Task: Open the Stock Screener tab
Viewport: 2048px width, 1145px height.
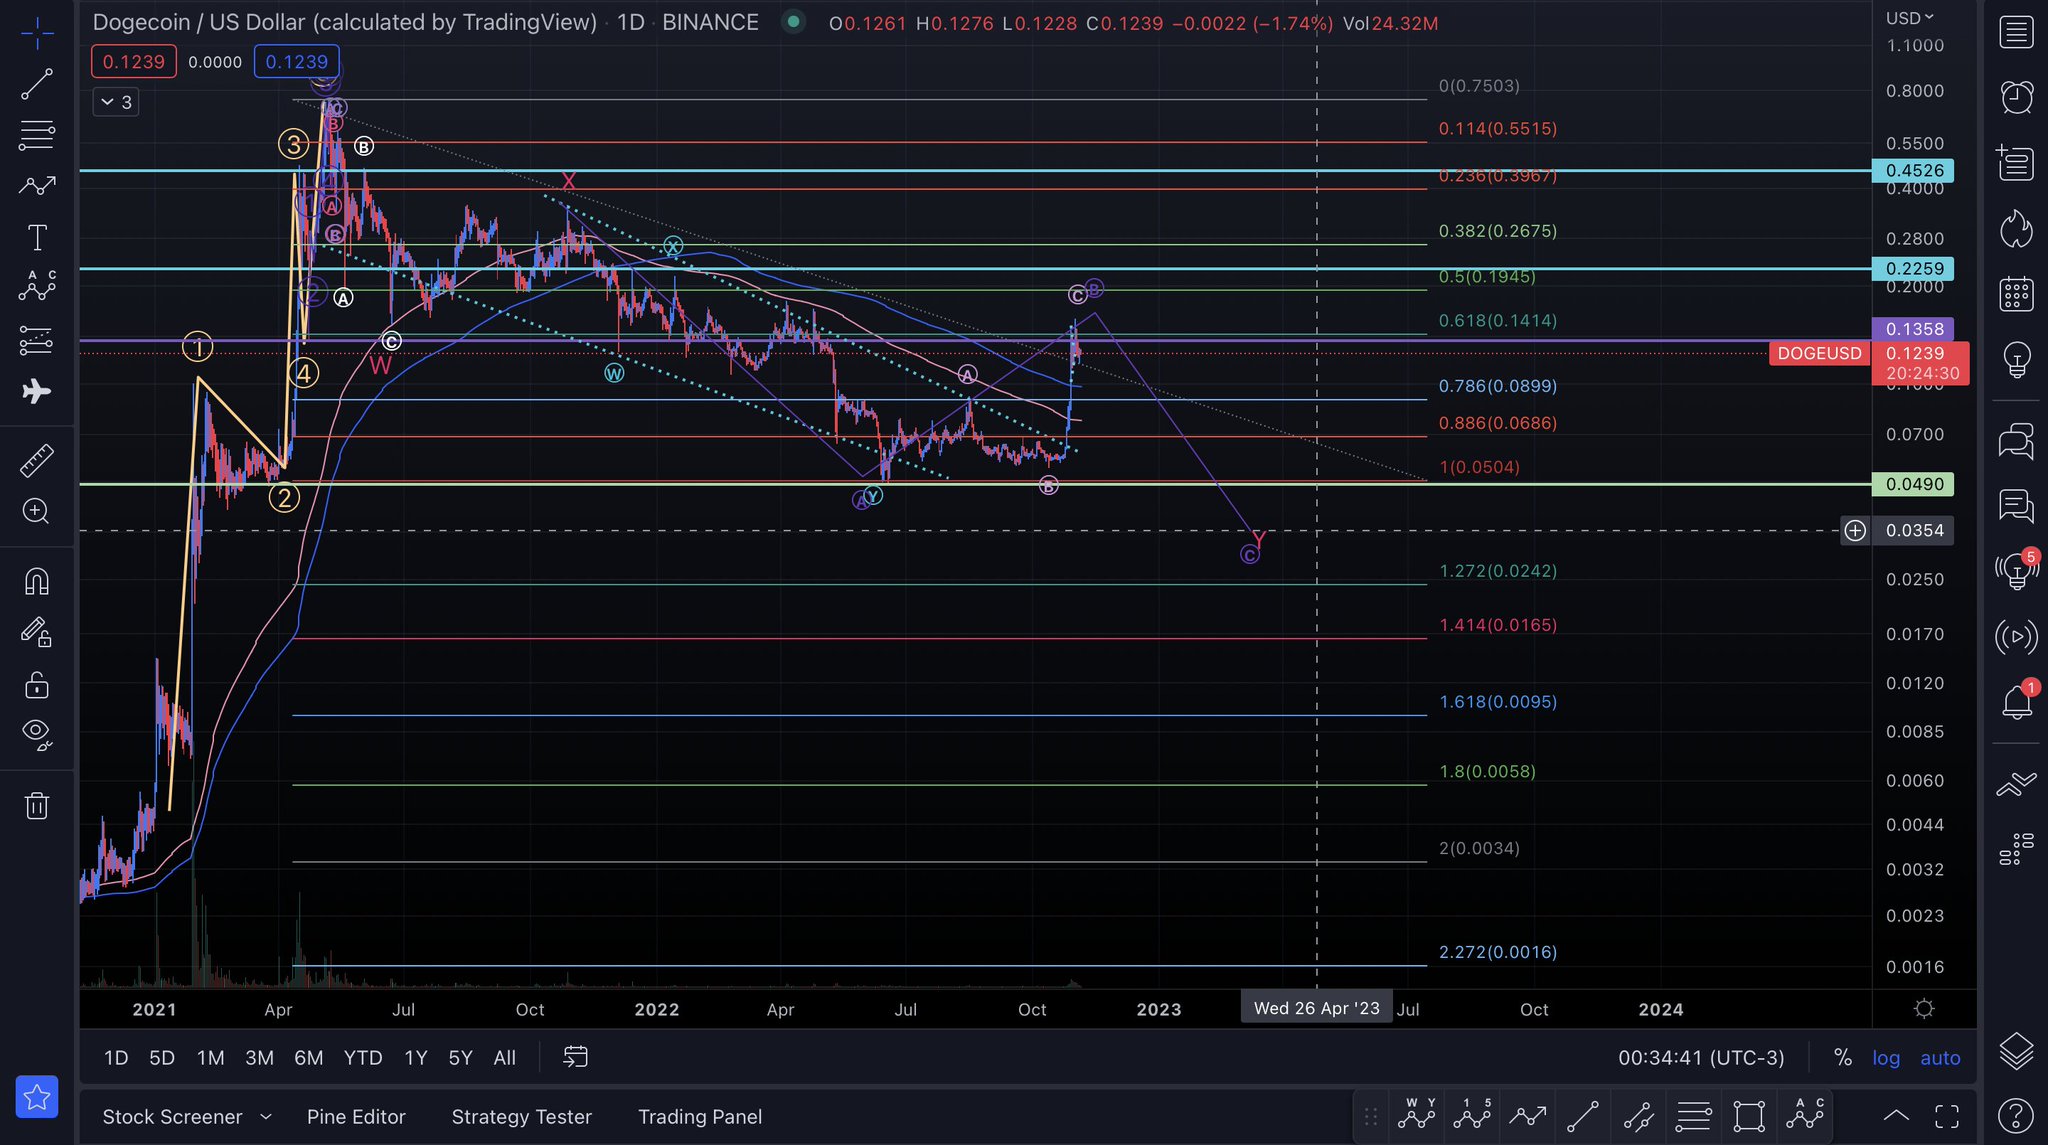Action: tap(172, 1117)
